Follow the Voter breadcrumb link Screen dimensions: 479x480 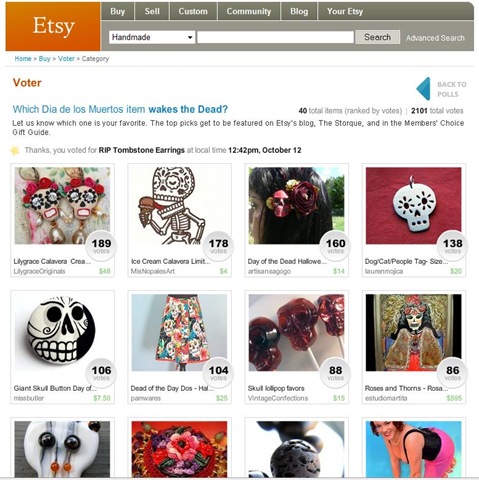click(66, 59)
